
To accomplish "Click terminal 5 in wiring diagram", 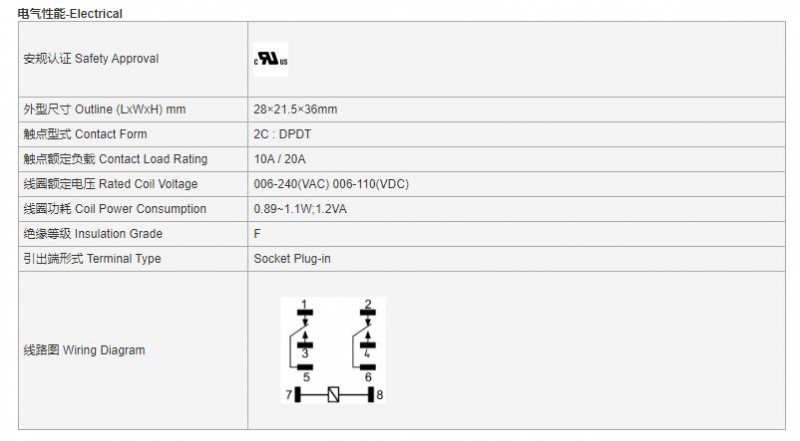I will (x=305, y=373).
